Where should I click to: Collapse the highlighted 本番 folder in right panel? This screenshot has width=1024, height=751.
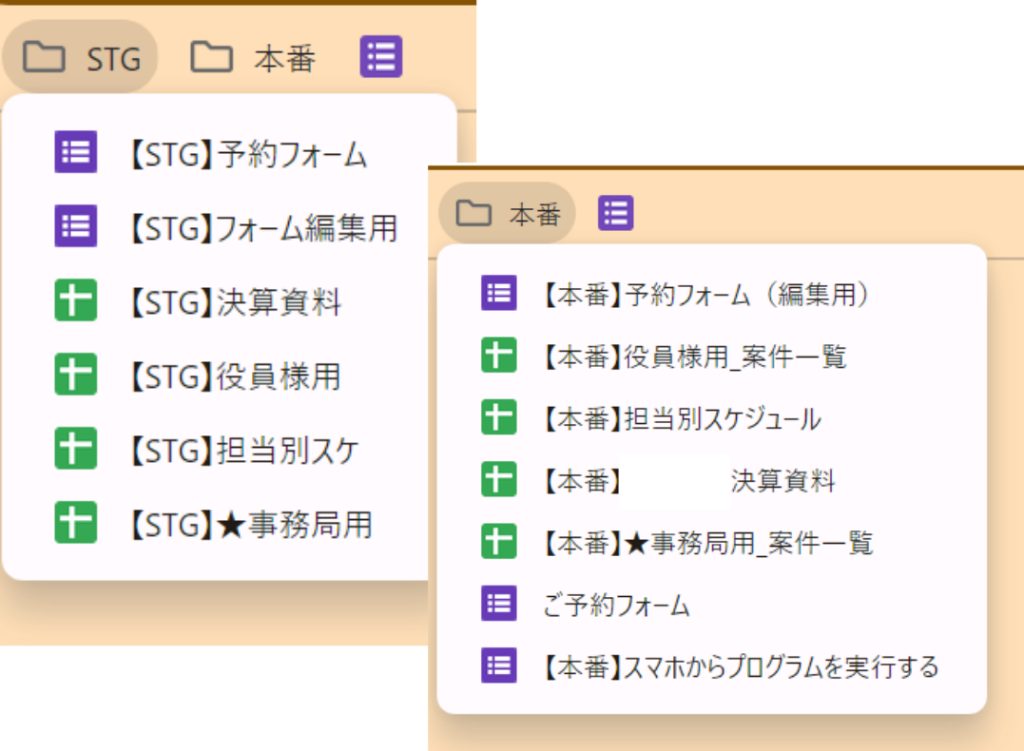pos(507,213)
